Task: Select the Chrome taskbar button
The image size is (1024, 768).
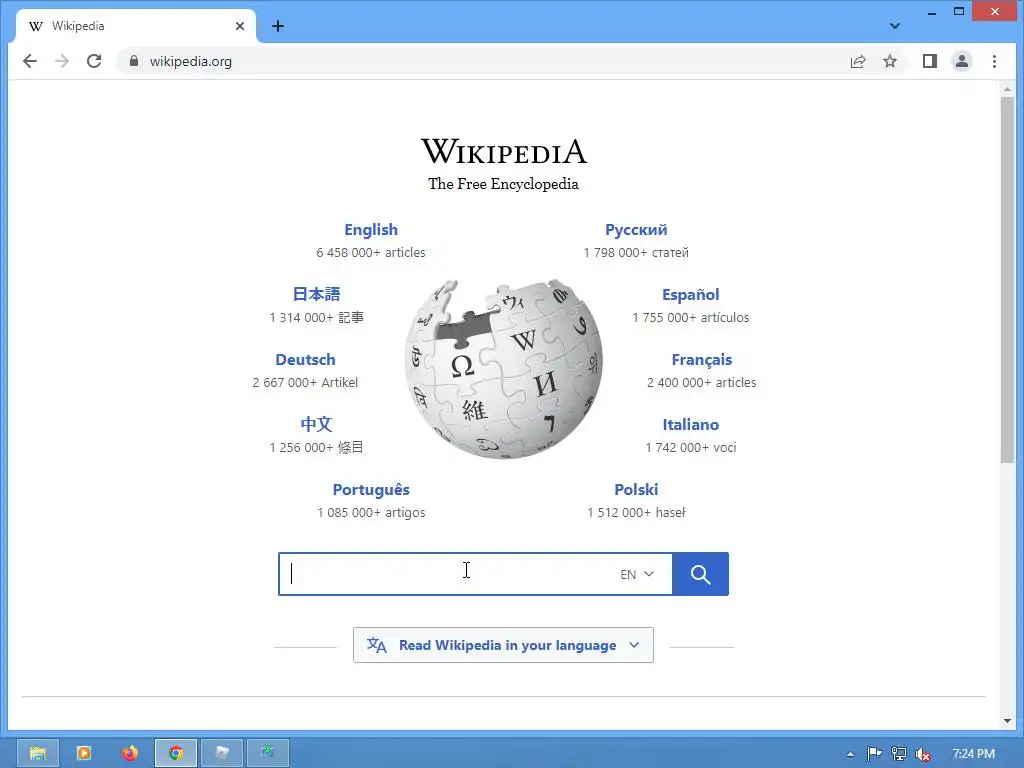Action: pyautogui.click(x=176, y=753)
